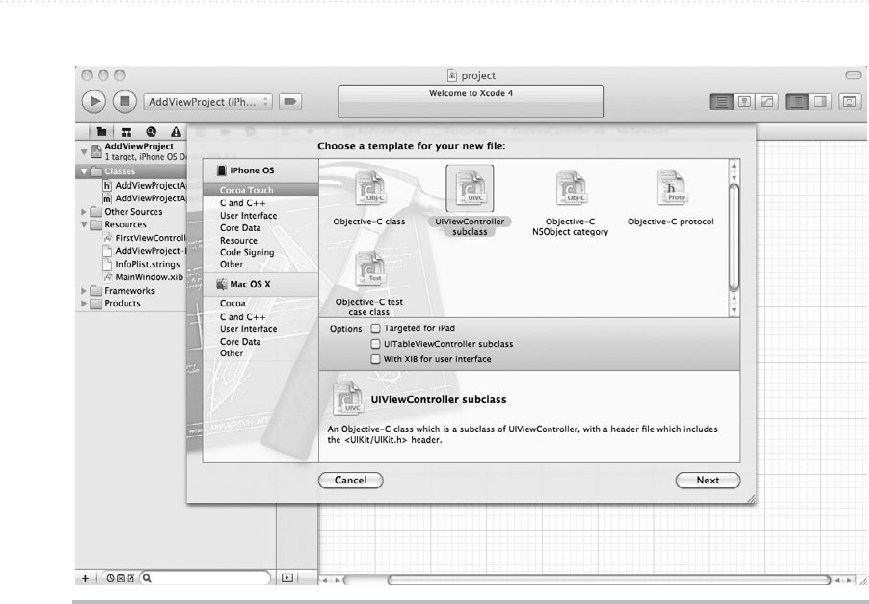This screenshot has width=869, height=604.
Task: Choose the UIViewController subclass template icon
Action: tap(469, 188)
